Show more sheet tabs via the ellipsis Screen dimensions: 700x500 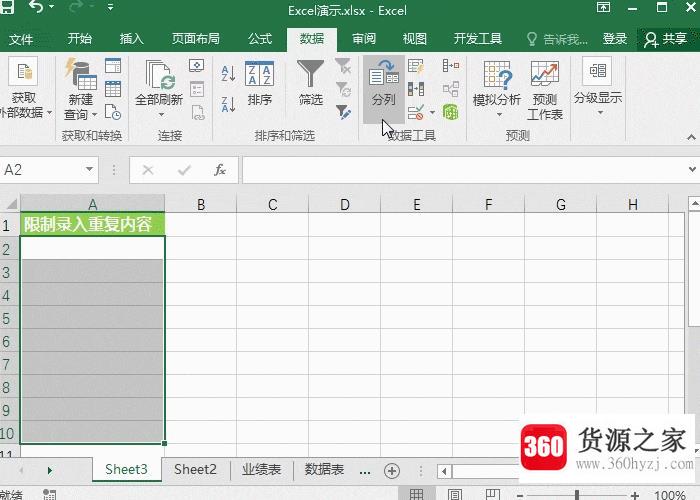[x=365, y=471]
